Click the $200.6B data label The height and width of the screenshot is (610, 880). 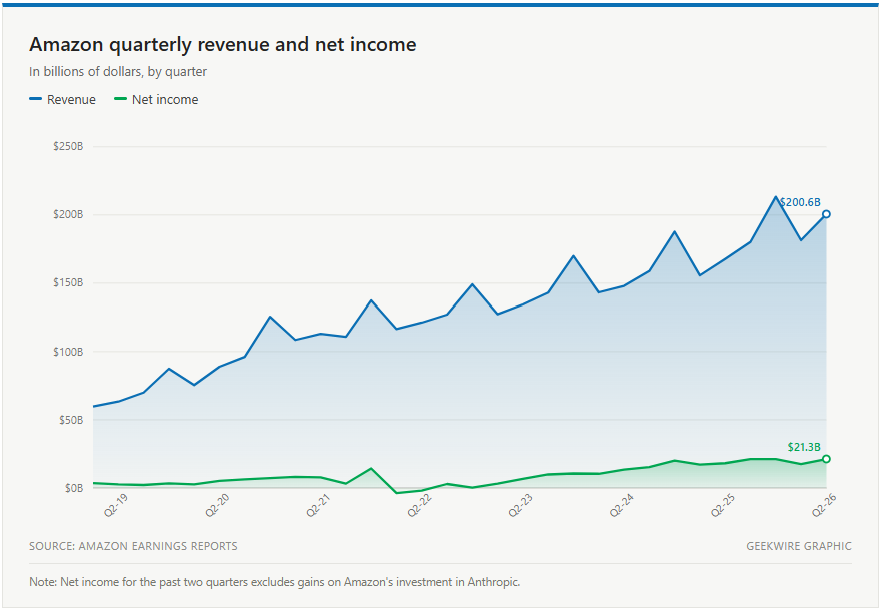pyautogui.click(x=800, y=202)
